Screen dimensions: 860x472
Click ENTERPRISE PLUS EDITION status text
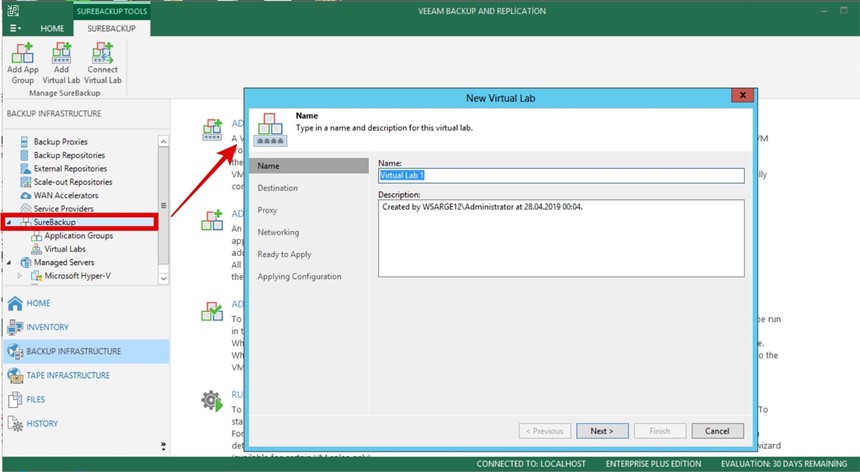coord(653,464)
